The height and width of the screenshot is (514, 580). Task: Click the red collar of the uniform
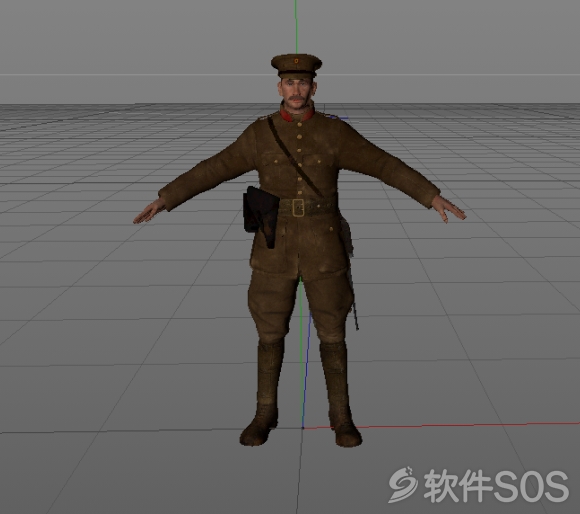coord(297,115)
